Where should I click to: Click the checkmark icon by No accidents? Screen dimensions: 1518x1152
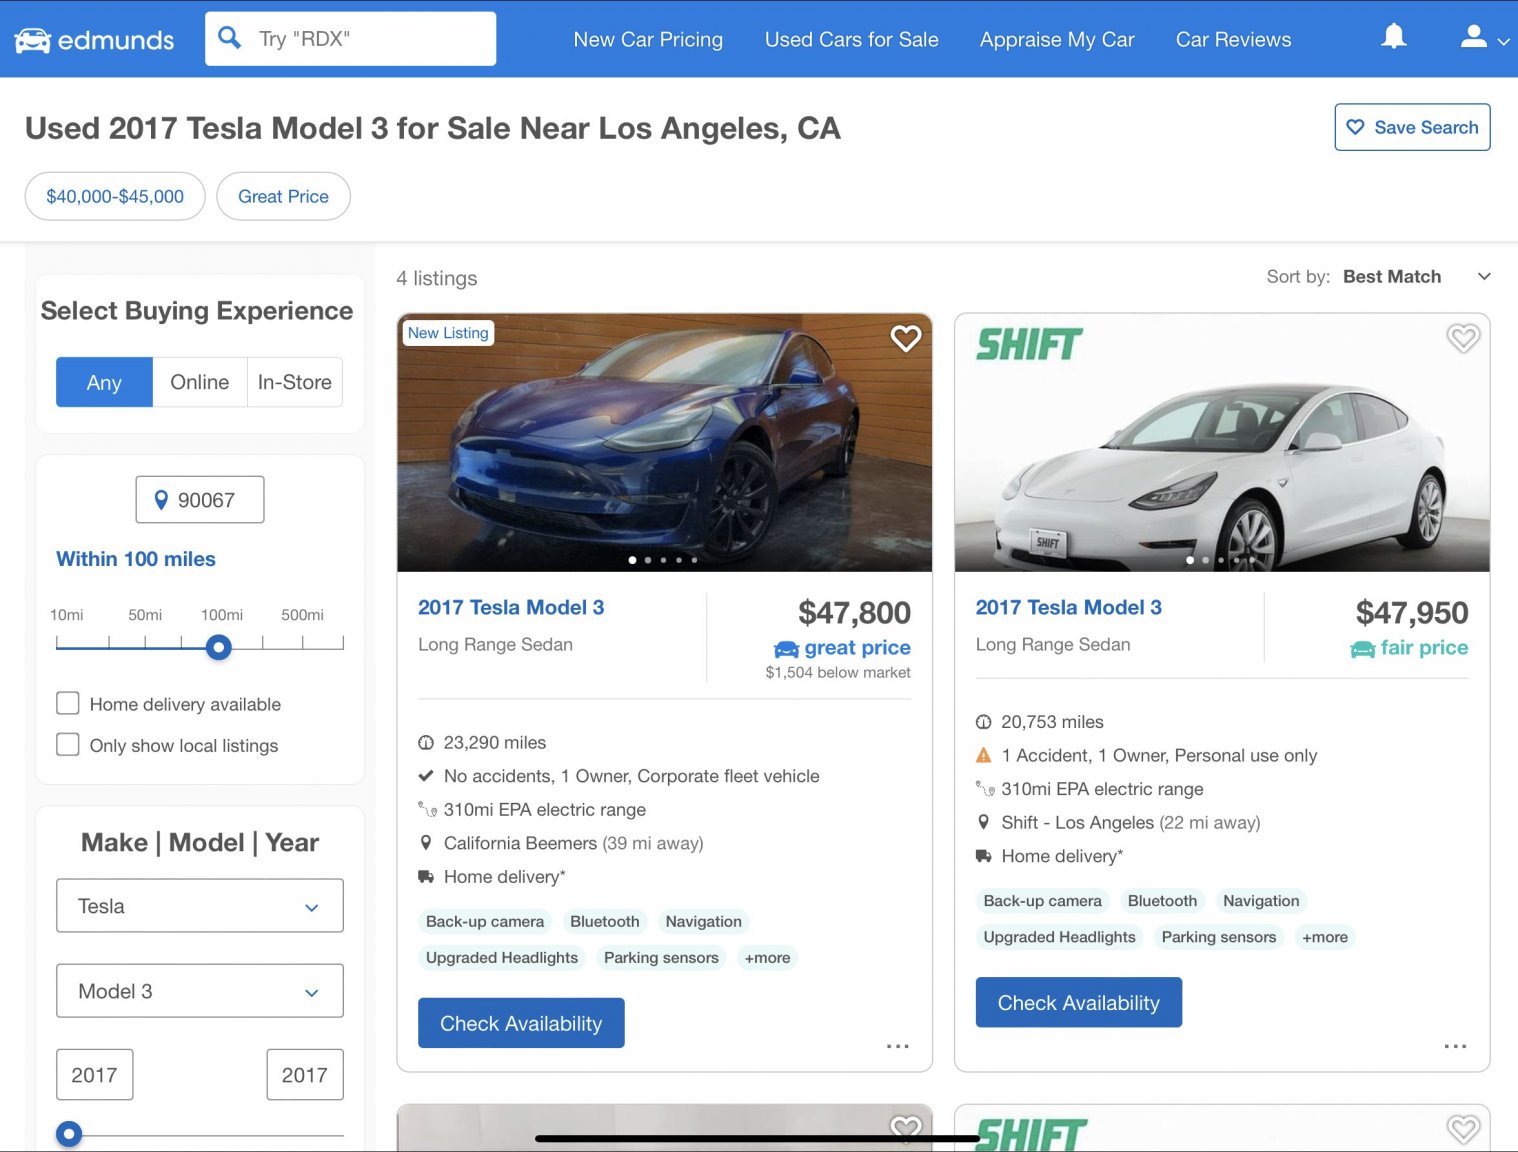[x=426, y=776]
